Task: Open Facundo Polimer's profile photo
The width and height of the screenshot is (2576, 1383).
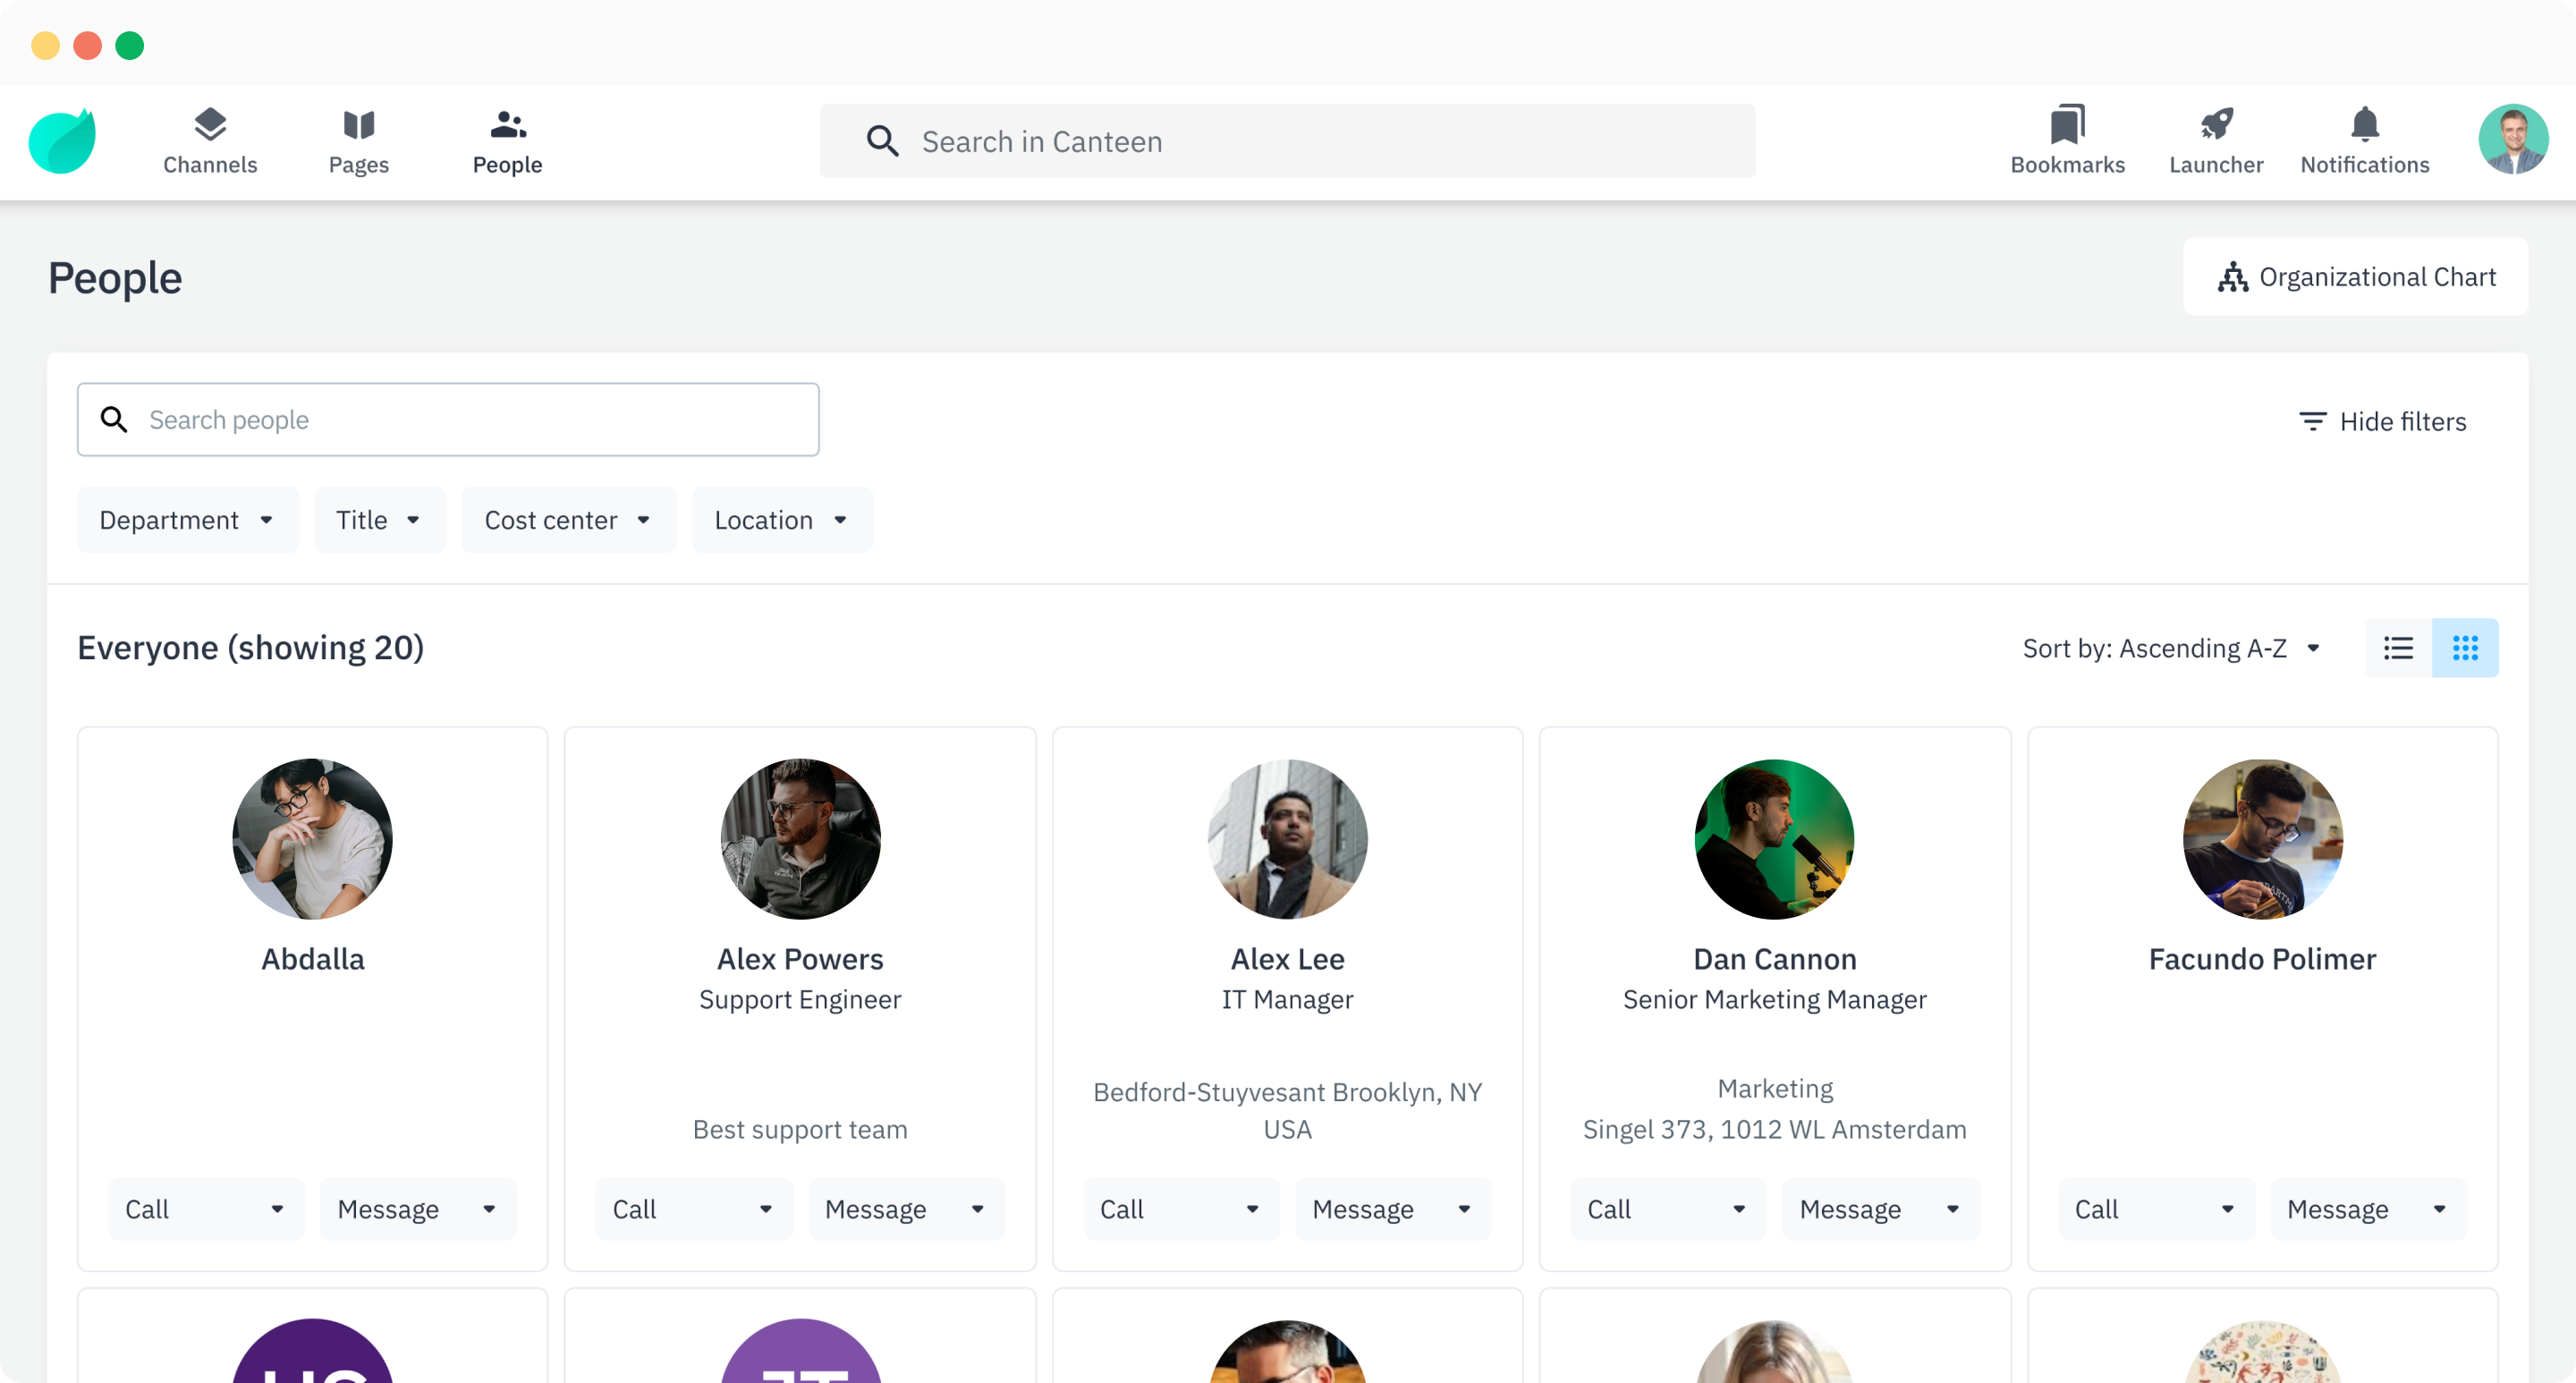Action: point(2262,839)
